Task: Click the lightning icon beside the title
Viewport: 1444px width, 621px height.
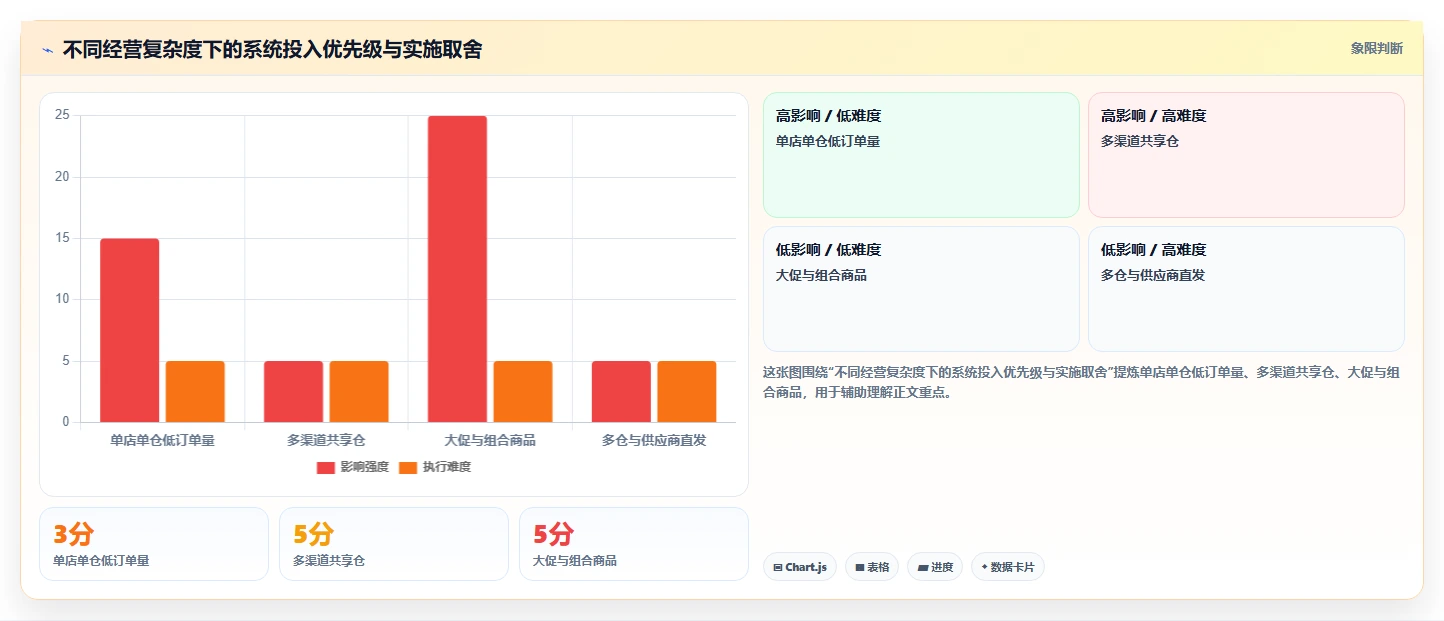Action: 47,50
